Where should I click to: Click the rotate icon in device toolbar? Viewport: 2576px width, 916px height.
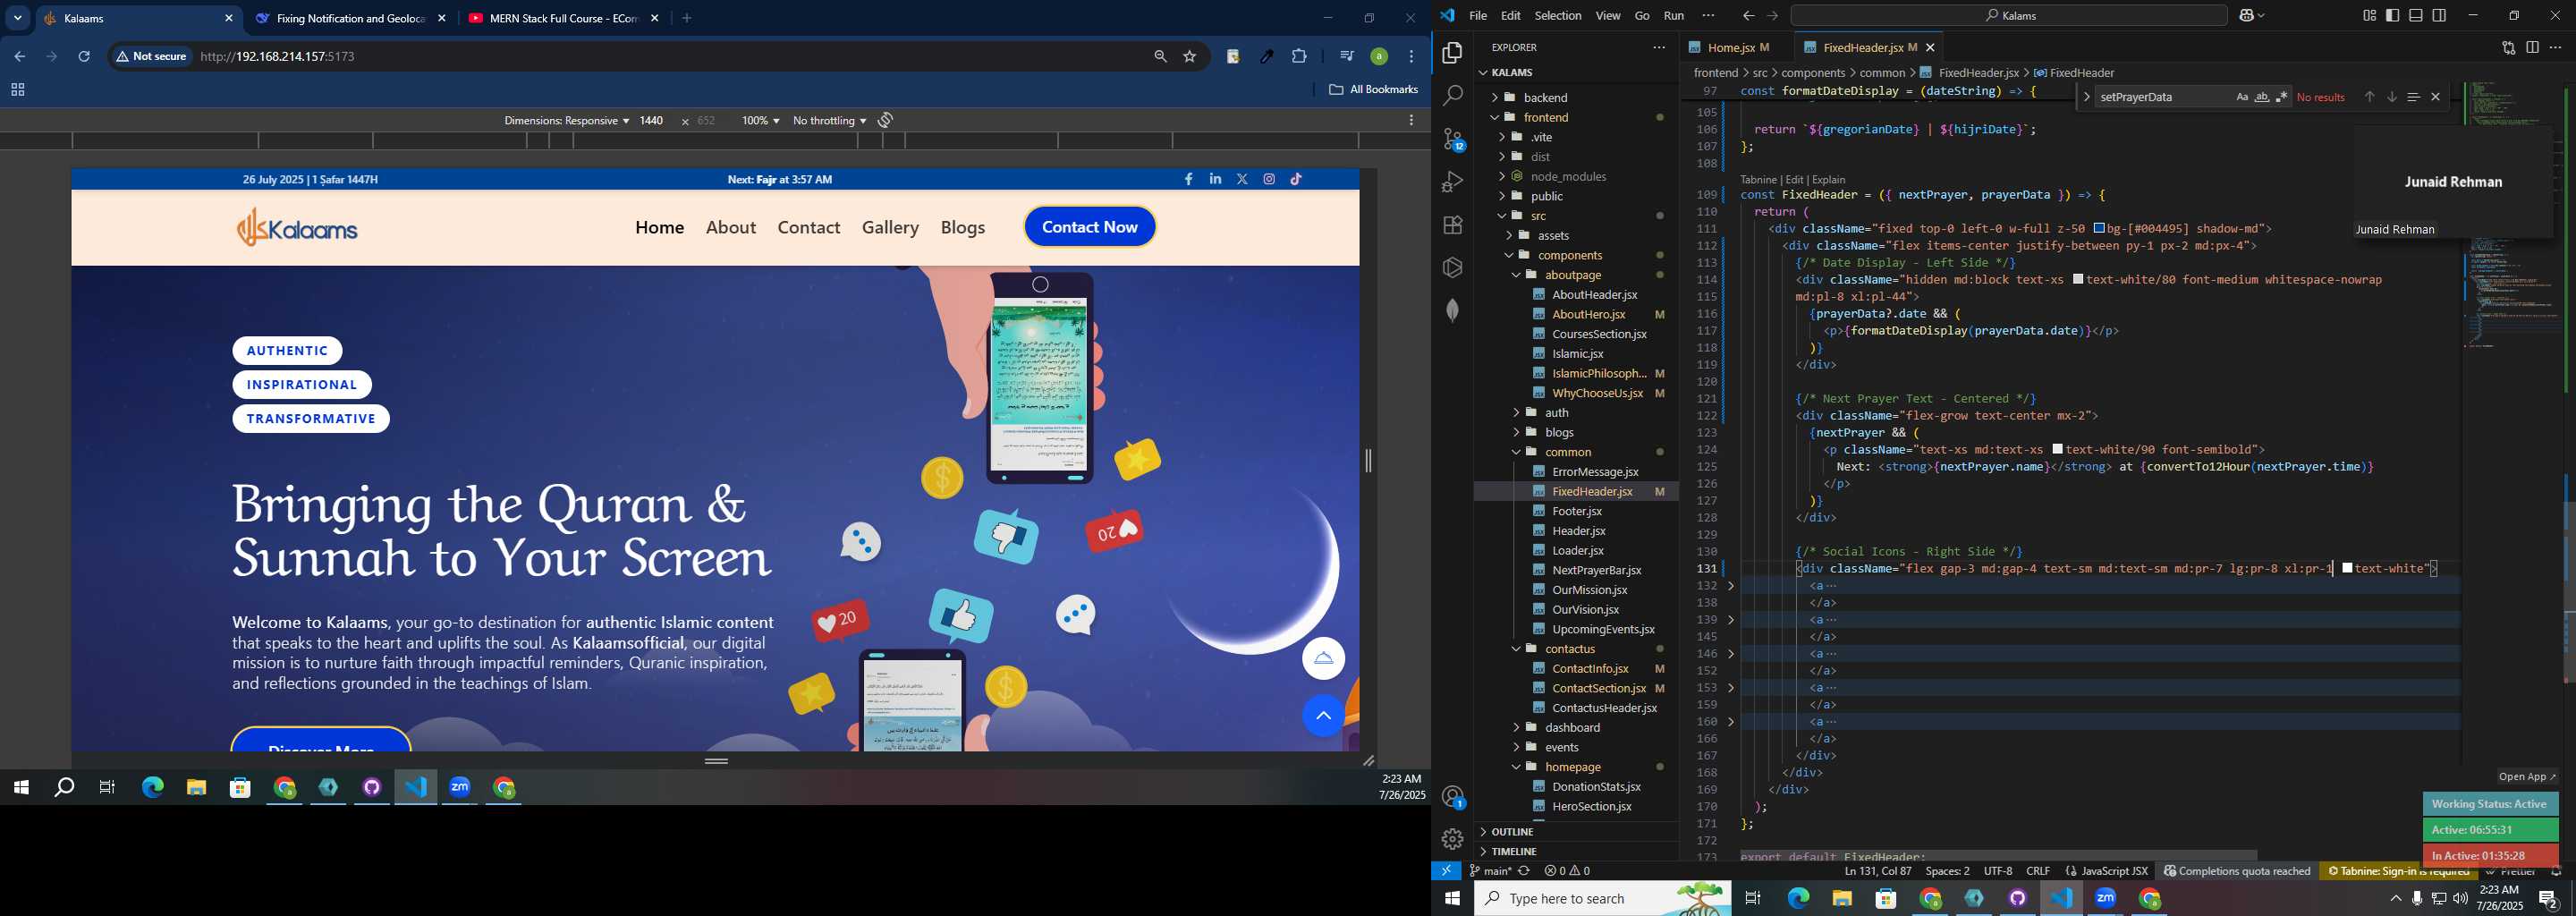click(885, 120)
